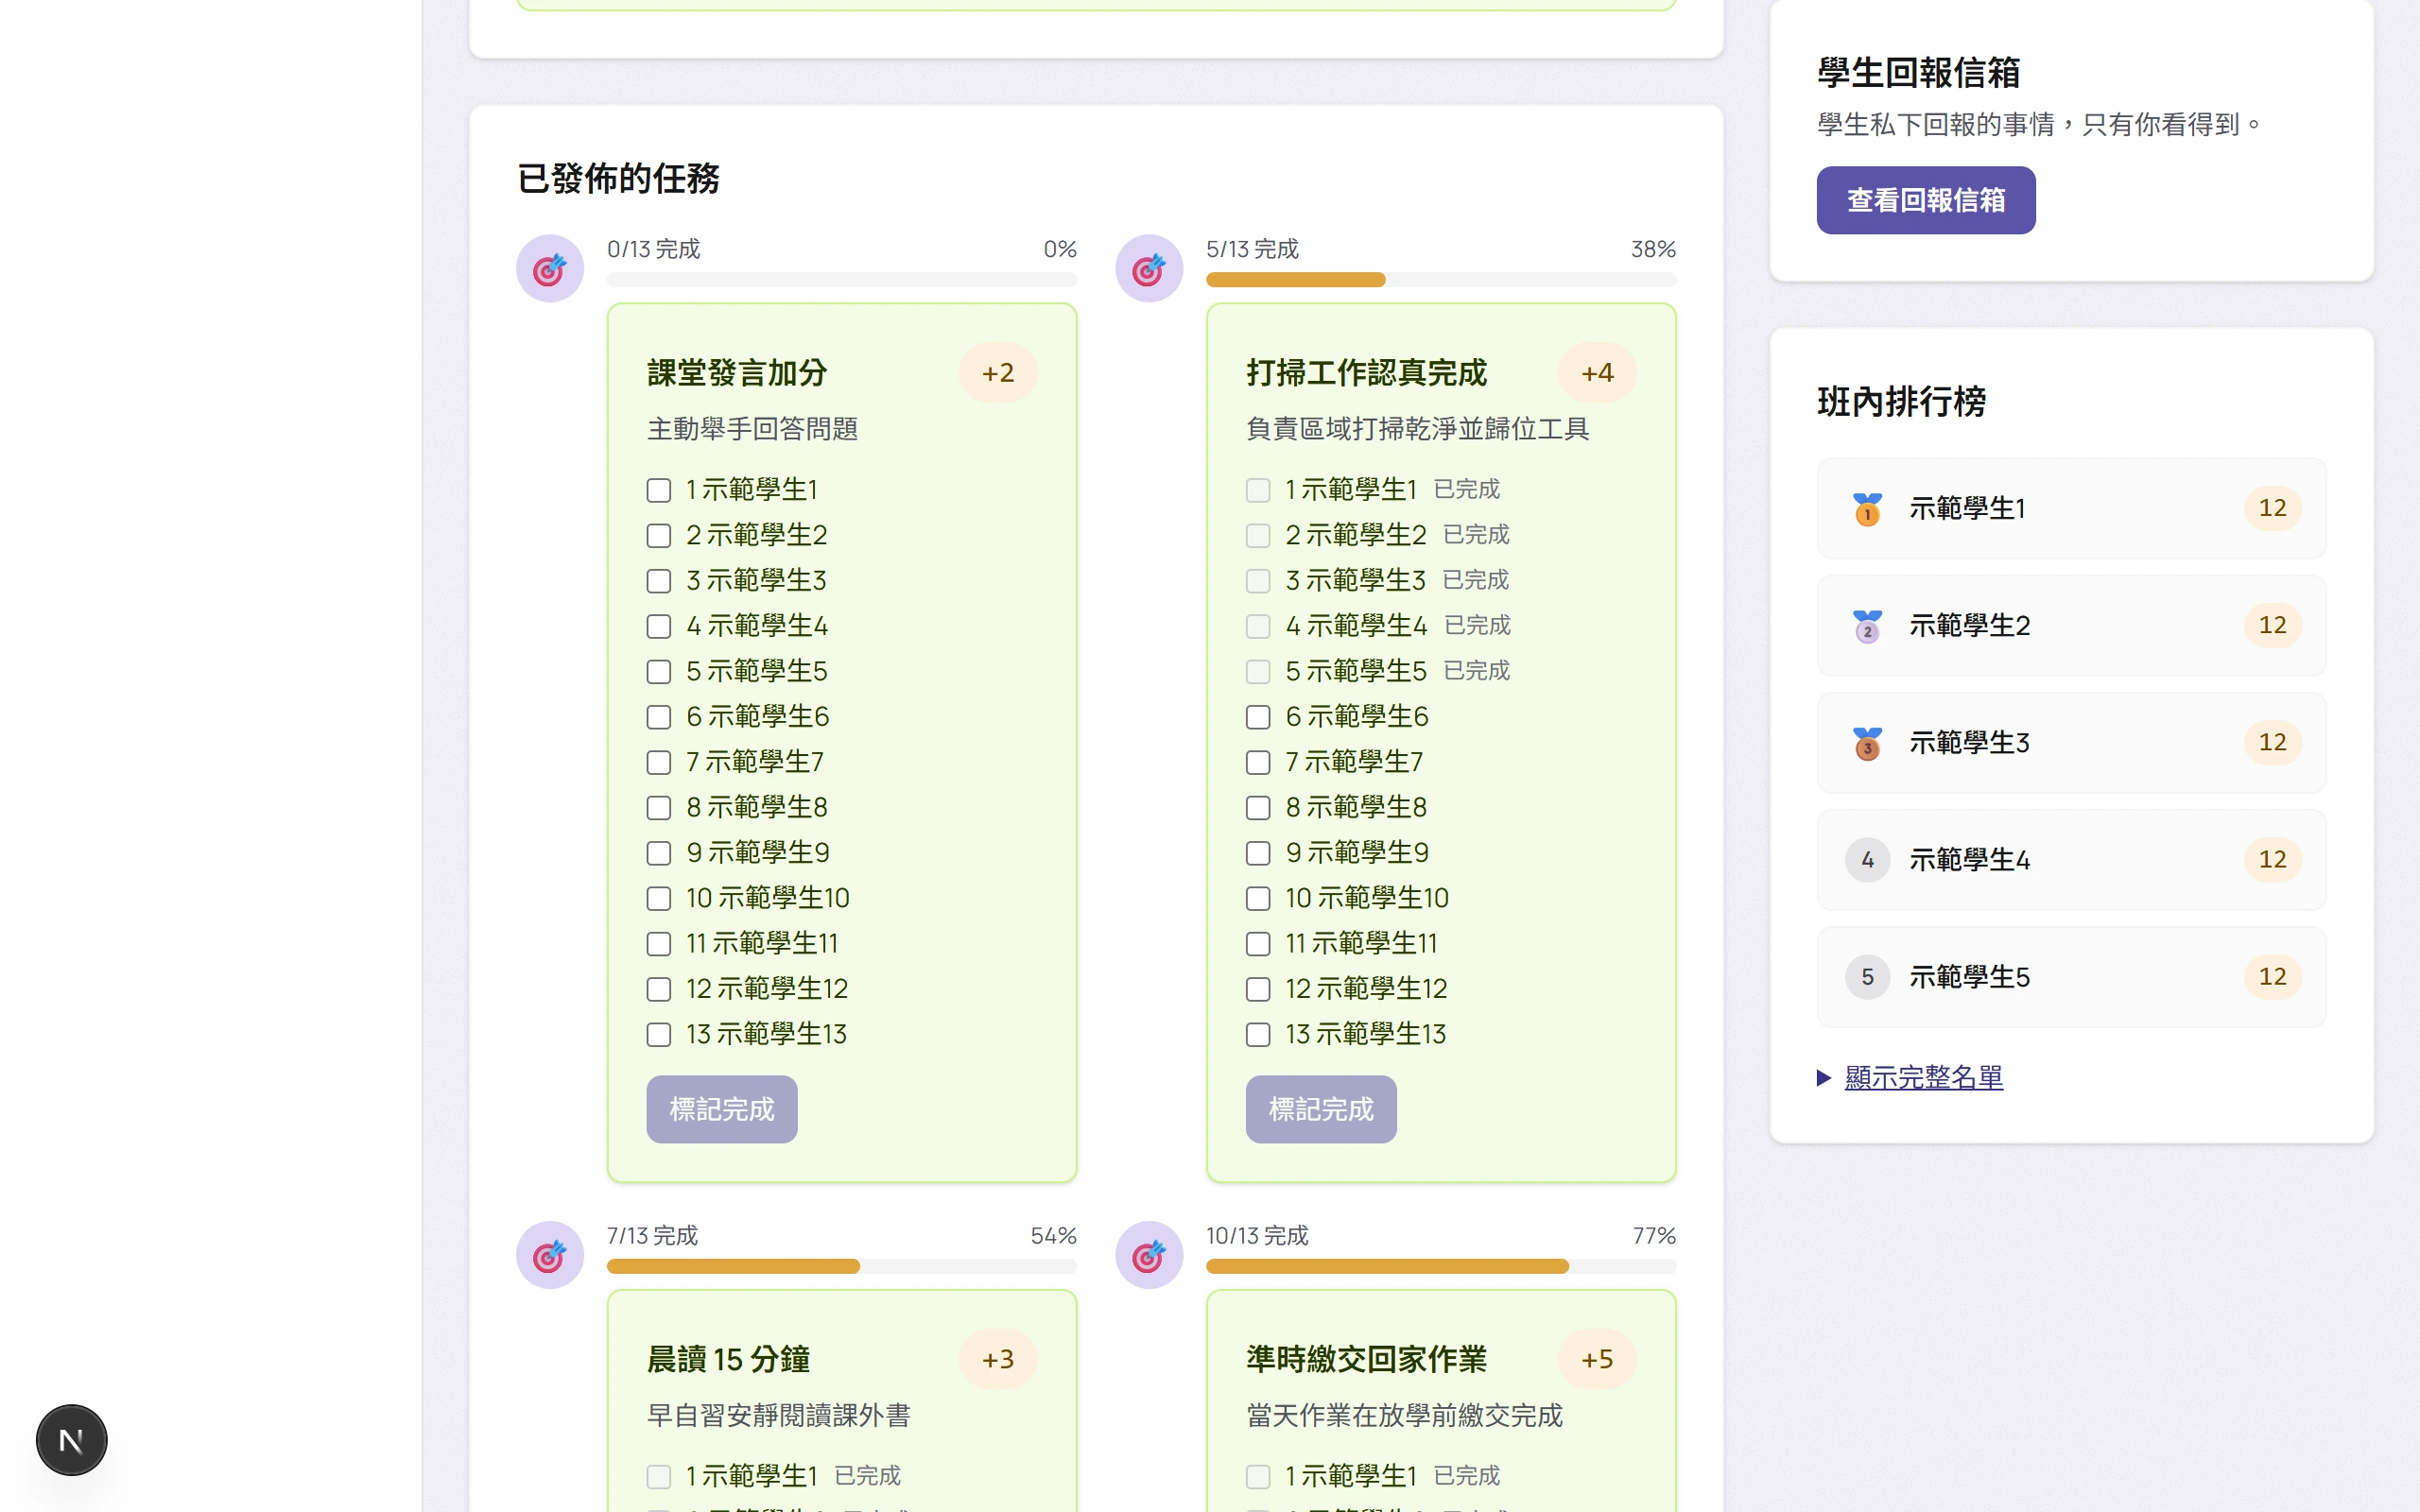Click target icon beside 課堂發言加分 task
This screenshot has height=1512, width=2420.
point(549,268)
